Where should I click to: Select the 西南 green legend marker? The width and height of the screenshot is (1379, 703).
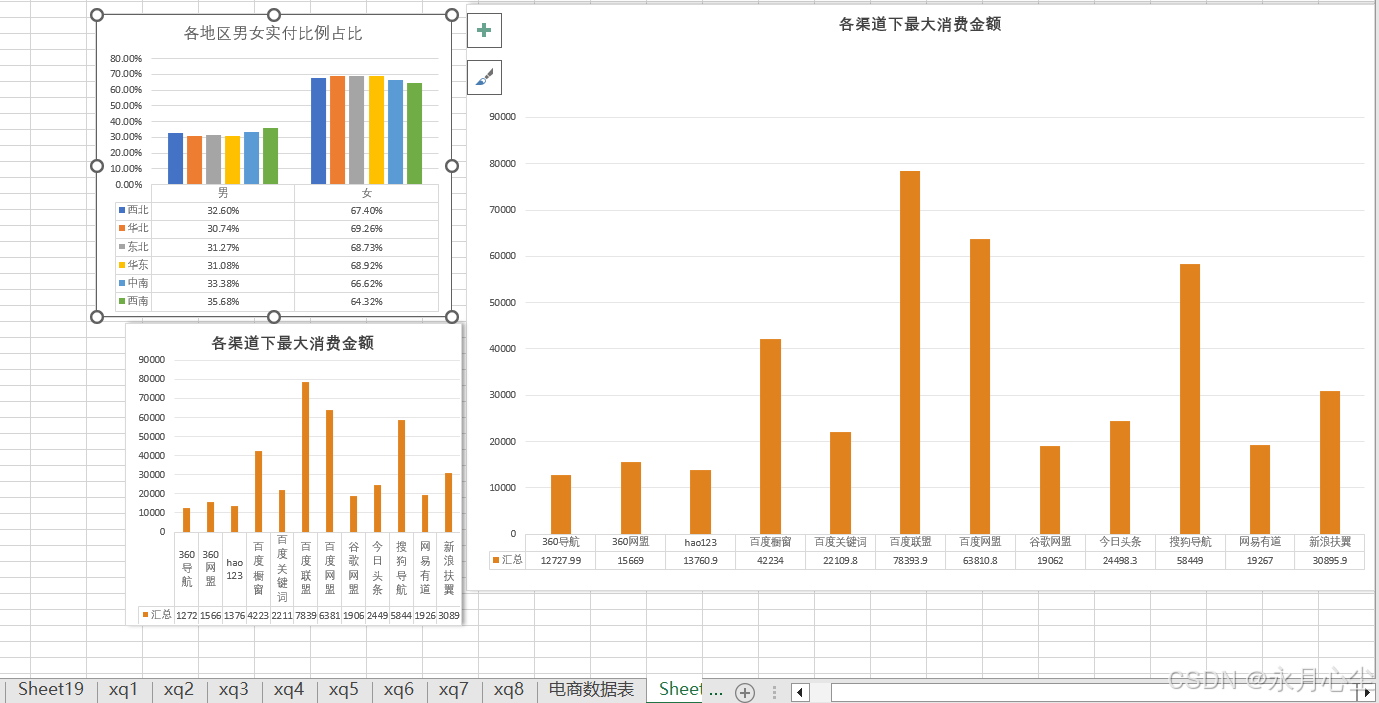tap(122, 301)
